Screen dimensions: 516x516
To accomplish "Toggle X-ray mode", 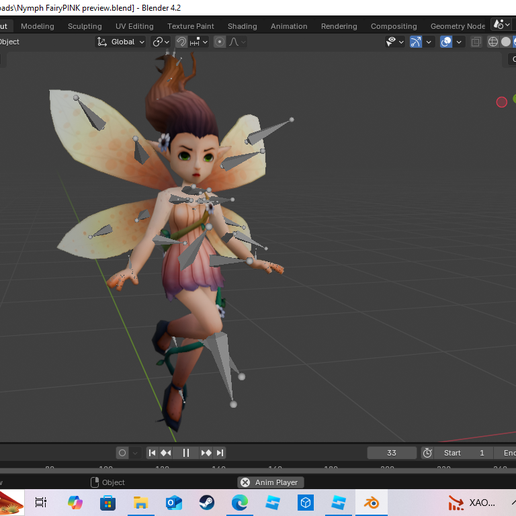I will coord(476,42).
